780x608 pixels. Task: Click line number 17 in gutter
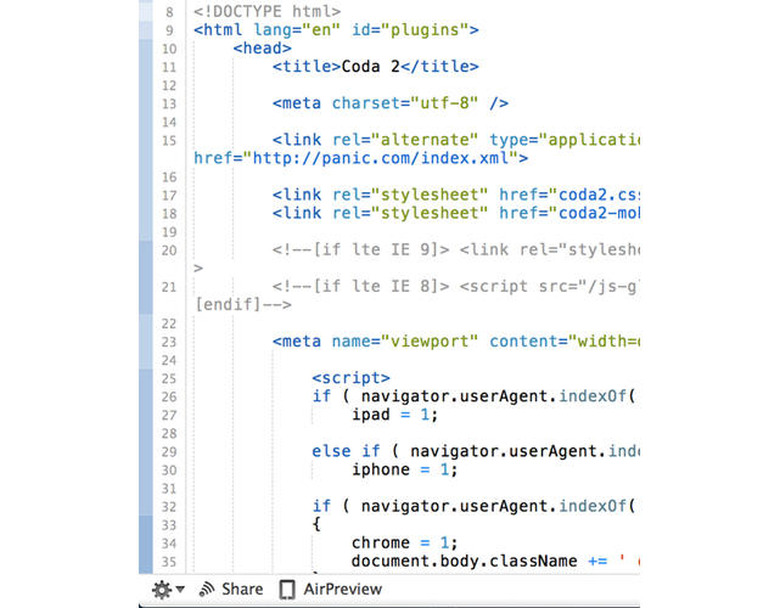coord(169,195)
